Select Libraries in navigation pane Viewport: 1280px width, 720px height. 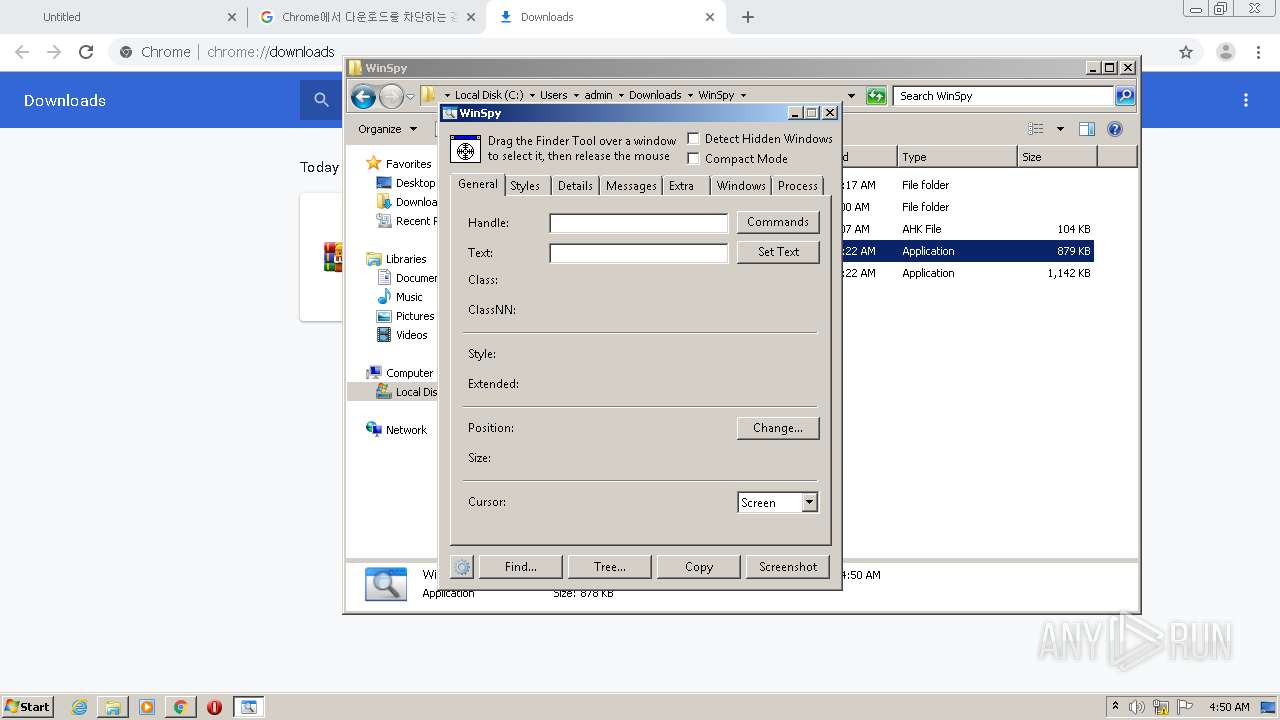coord(396,259)
